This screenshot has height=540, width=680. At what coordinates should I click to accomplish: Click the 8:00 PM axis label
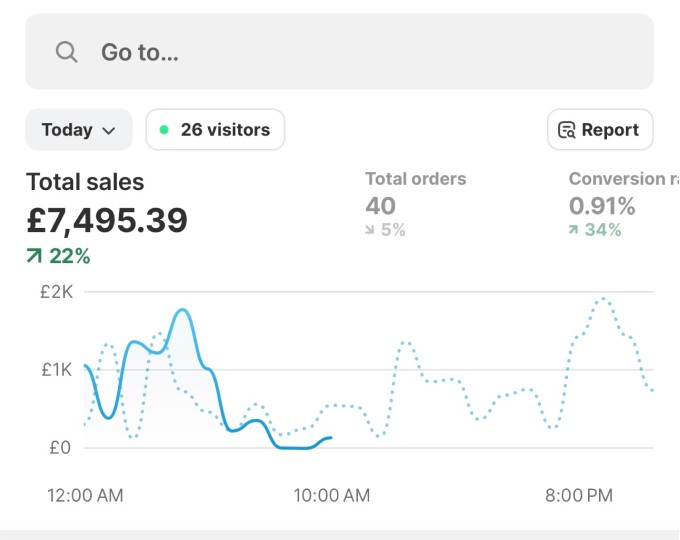(579, 495)
